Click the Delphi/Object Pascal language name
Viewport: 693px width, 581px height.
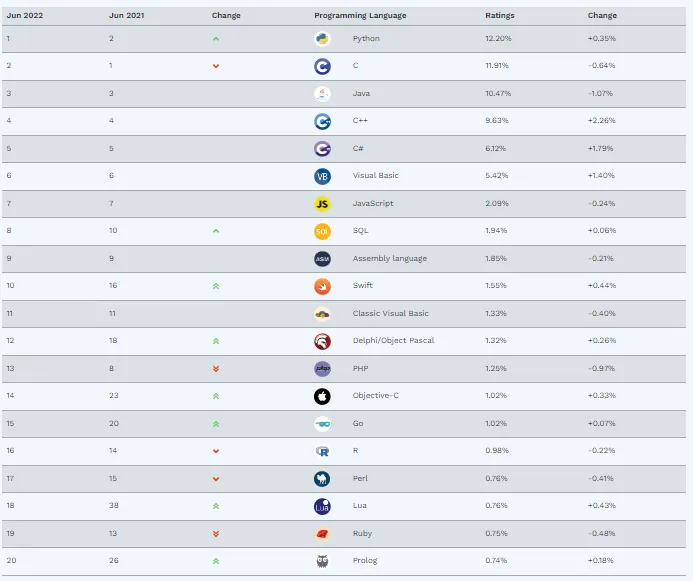tap(393, 341)
